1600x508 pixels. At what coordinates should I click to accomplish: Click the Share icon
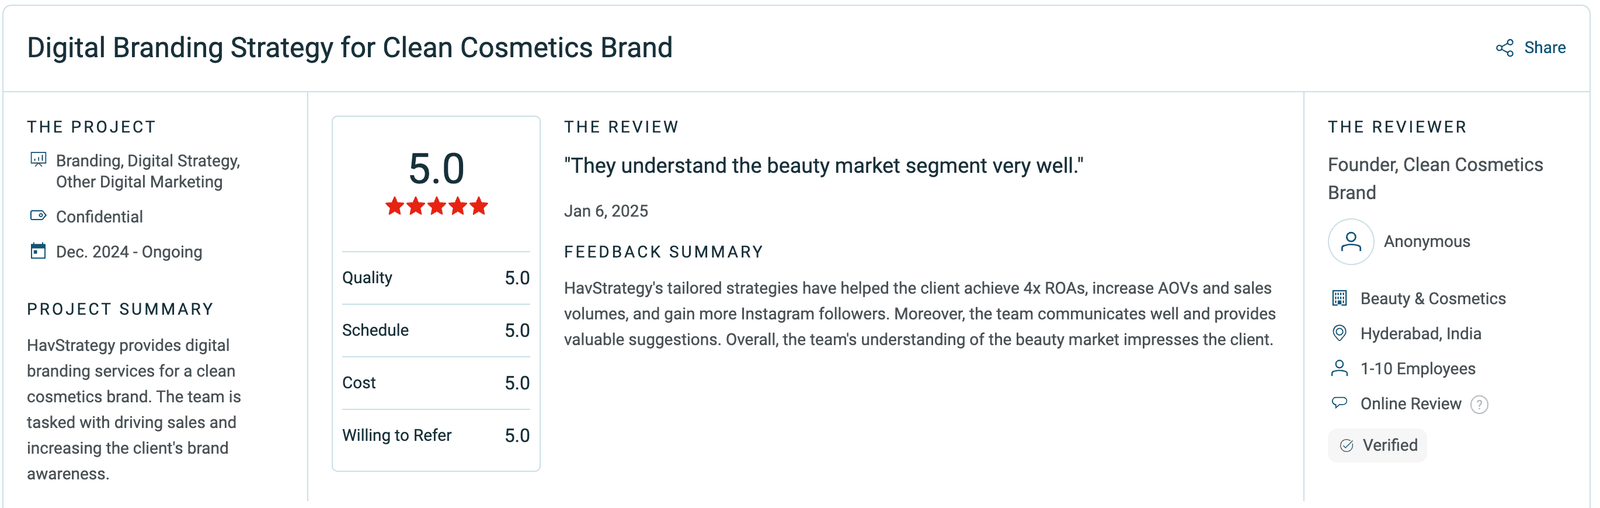pyautogui.click(x=1504, y=48)
